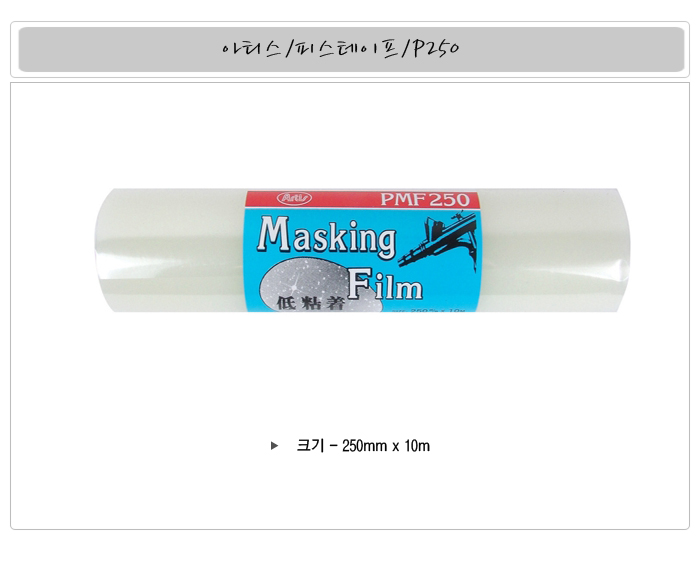This screenshot has width=700, height=576.
Task: Click the word Masking on the label
Action: click(327, 237)
